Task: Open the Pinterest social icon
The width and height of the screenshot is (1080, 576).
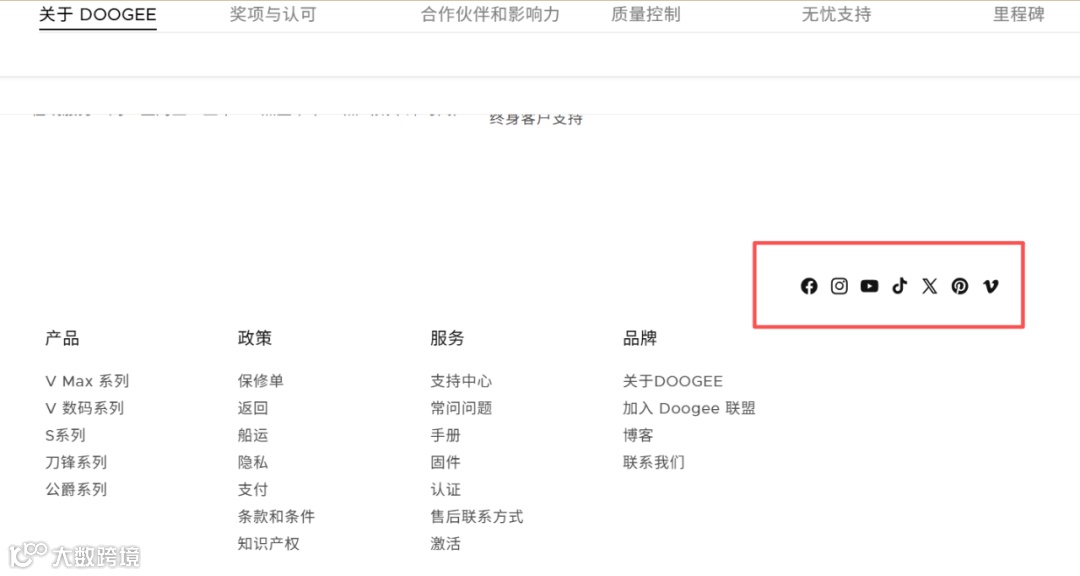Action: [959, 286]
